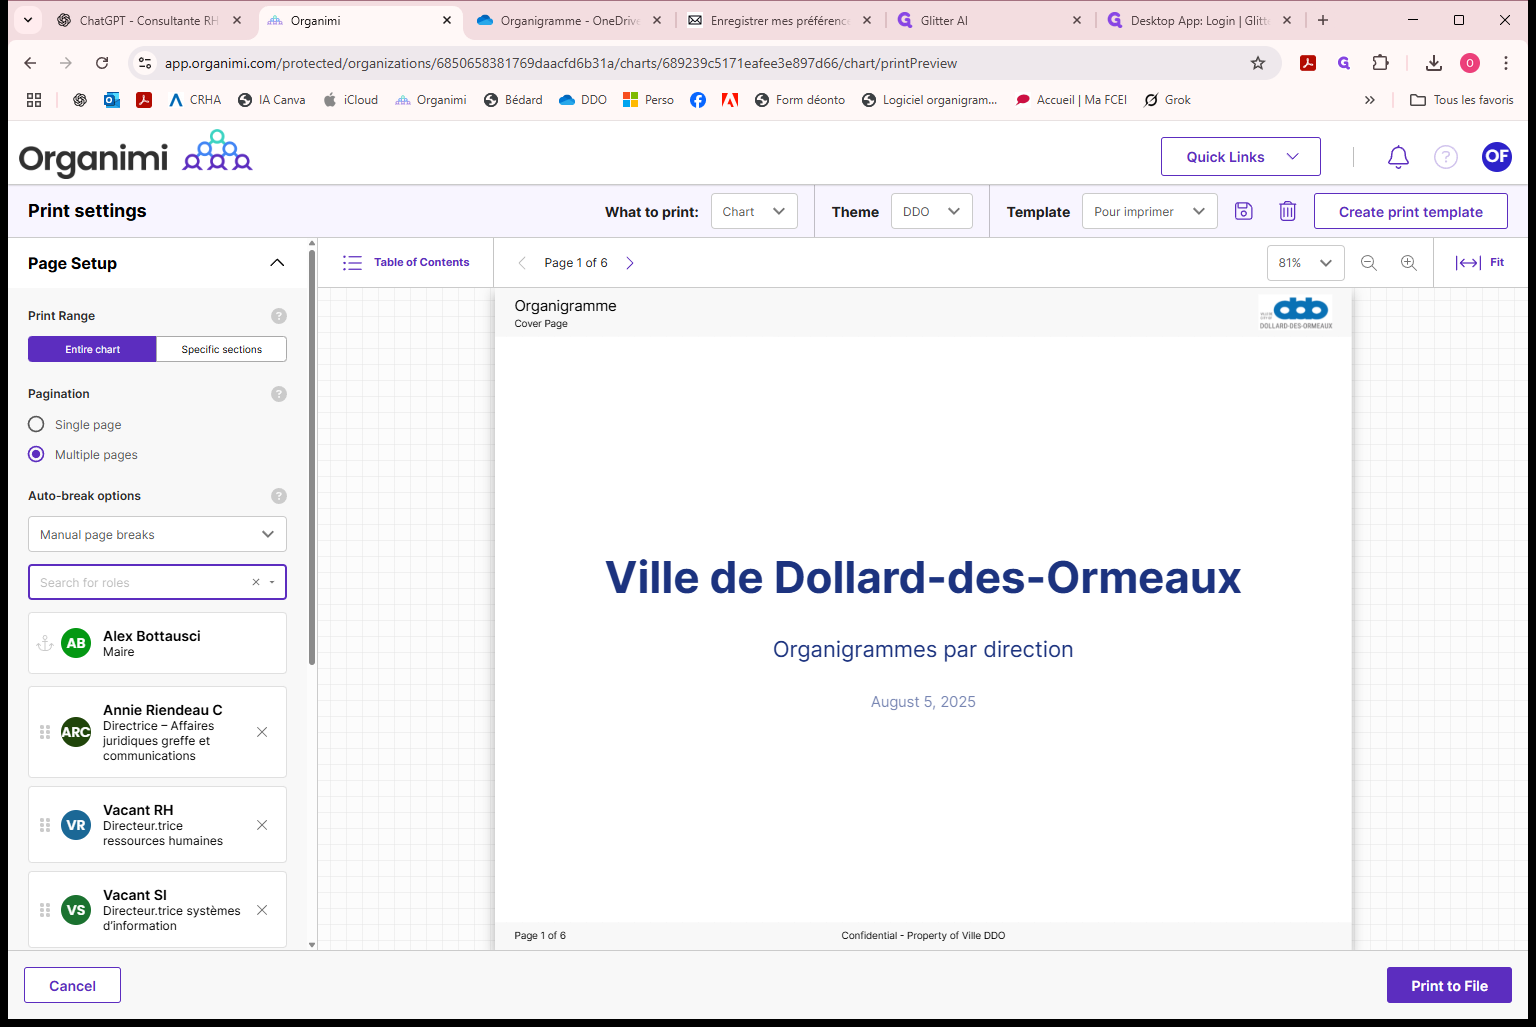Choose Specific sections print range
1536x1027 pixels.
pos(222,349)
